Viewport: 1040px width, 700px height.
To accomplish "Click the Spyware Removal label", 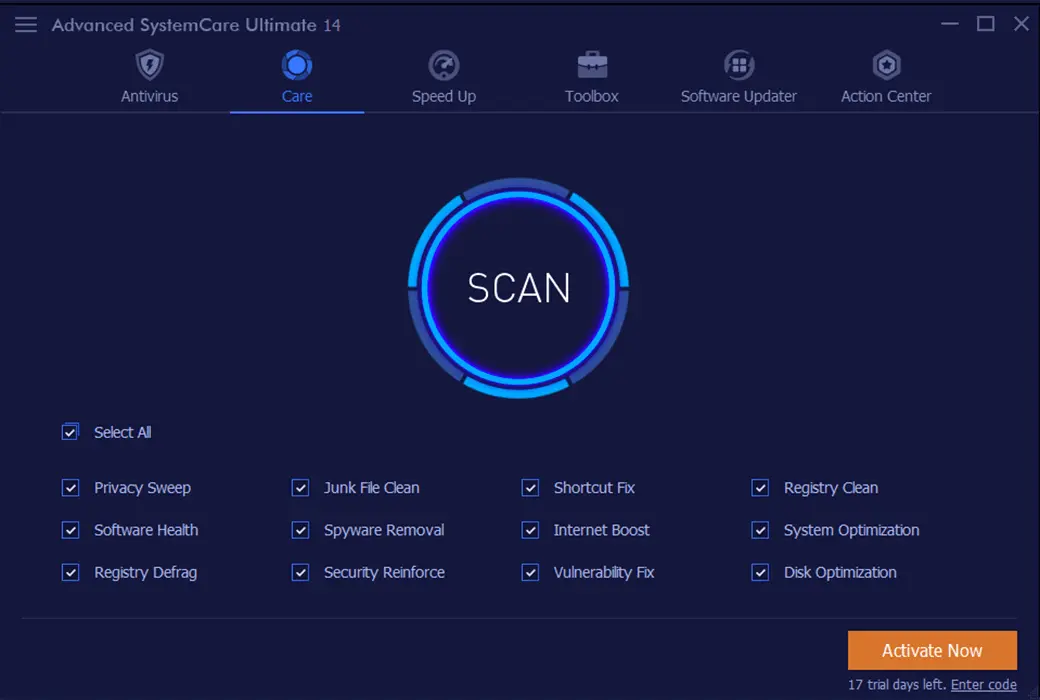I will tap(384, 531).
